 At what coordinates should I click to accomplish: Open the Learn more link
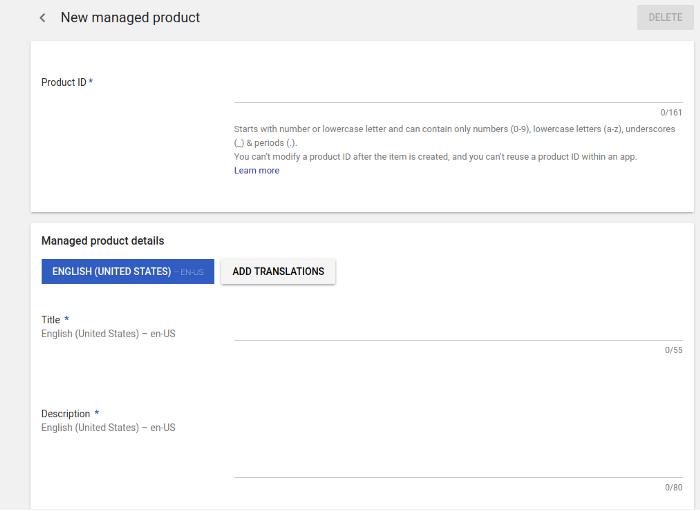[257, 170]
